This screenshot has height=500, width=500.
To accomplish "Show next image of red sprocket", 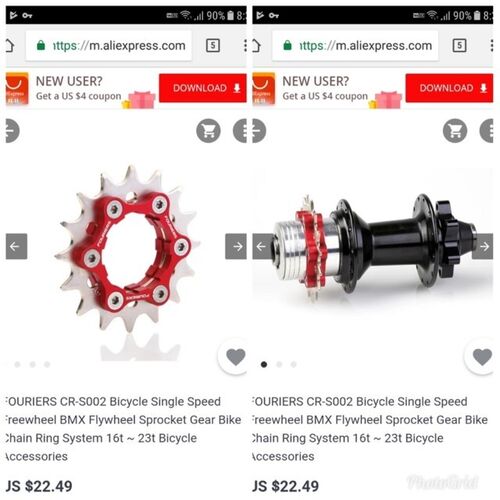I will click(236, 246).
